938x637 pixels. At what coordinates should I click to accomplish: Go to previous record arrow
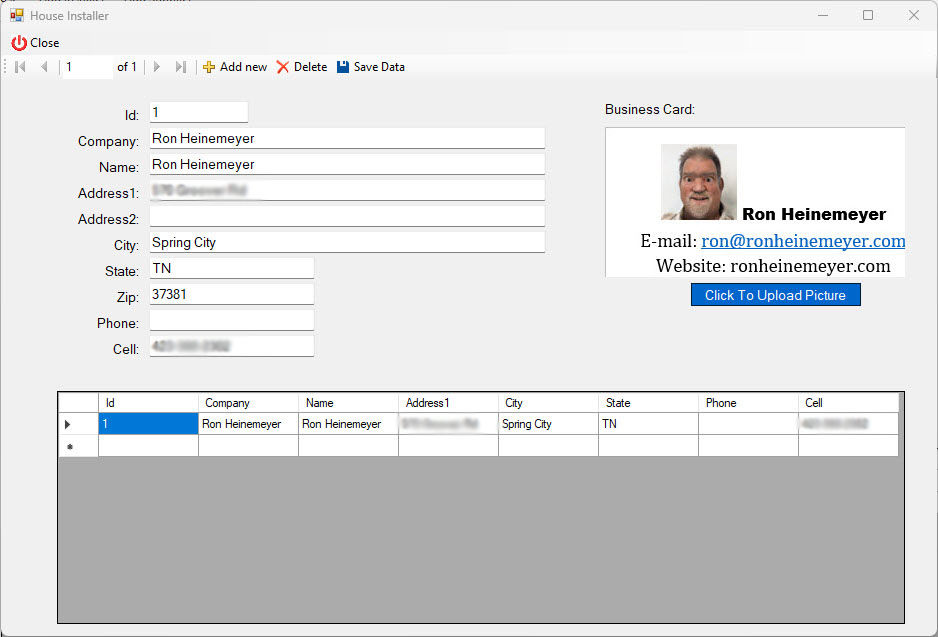pyautogui.click(x=44, y=67)
